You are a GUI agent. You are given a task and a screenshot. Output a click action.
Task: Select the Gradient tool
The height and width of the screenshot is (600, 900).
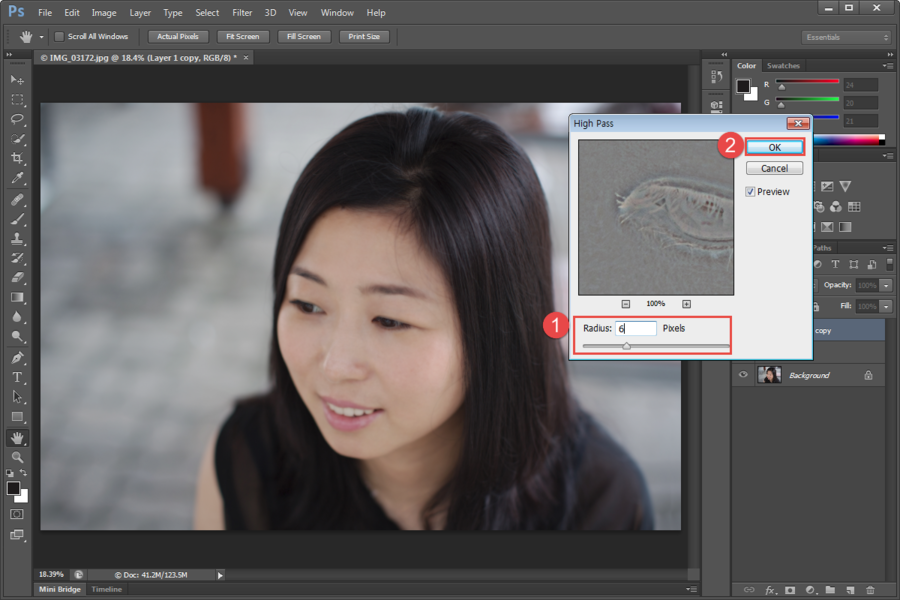17,297
